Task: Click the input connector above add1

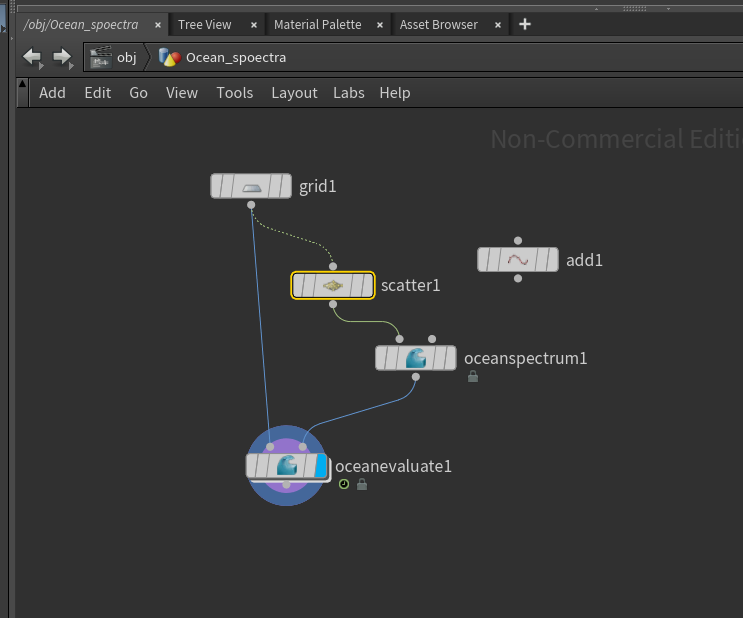Action: click(518, 241)
